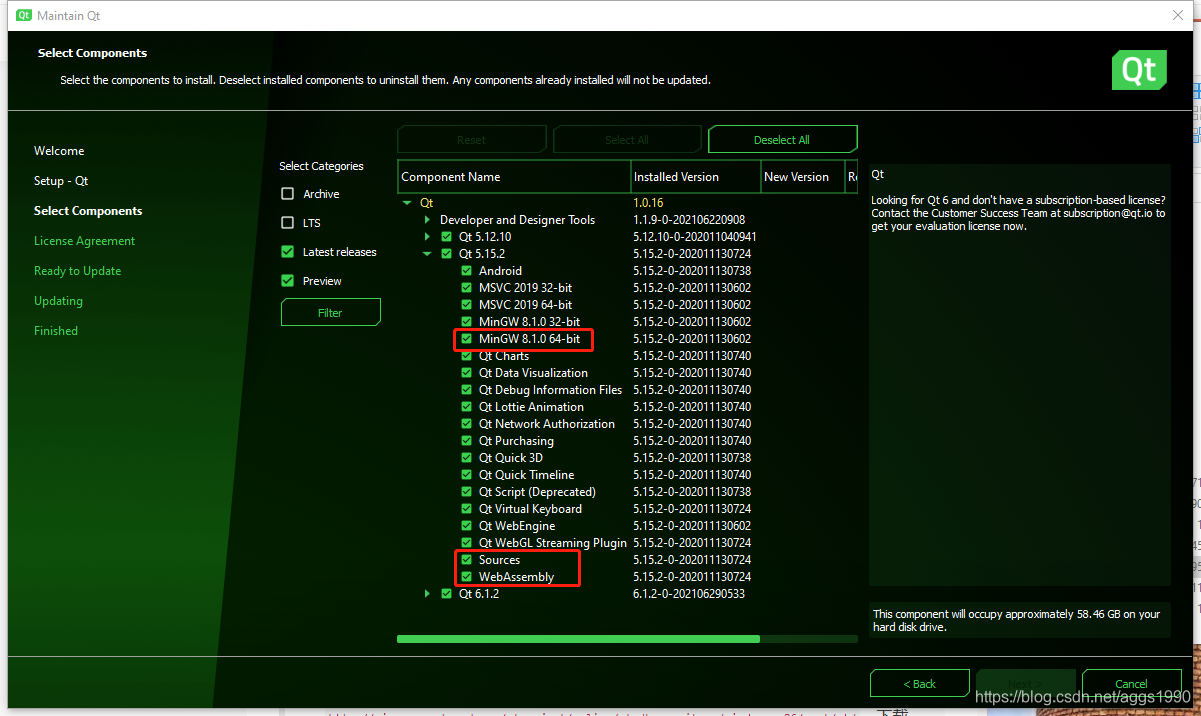Open the Updating step
This screenshot has width=1201, height=716.
click(x=58, y=301)
